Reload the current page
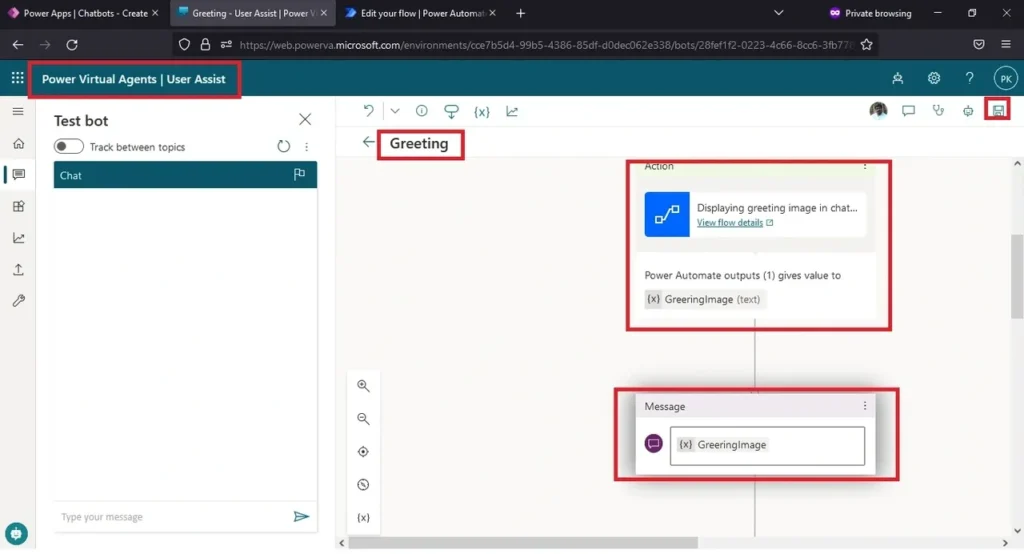 (x=72, y=44)
